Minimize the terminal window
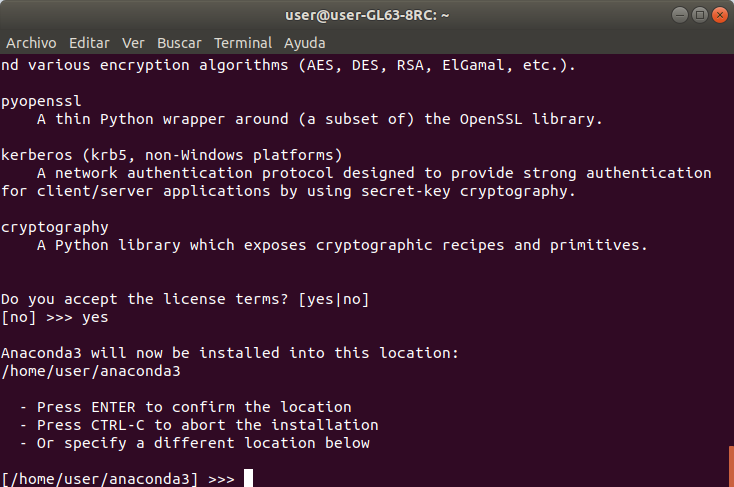Screen dimensions: 734x487 tap(680, 15)
